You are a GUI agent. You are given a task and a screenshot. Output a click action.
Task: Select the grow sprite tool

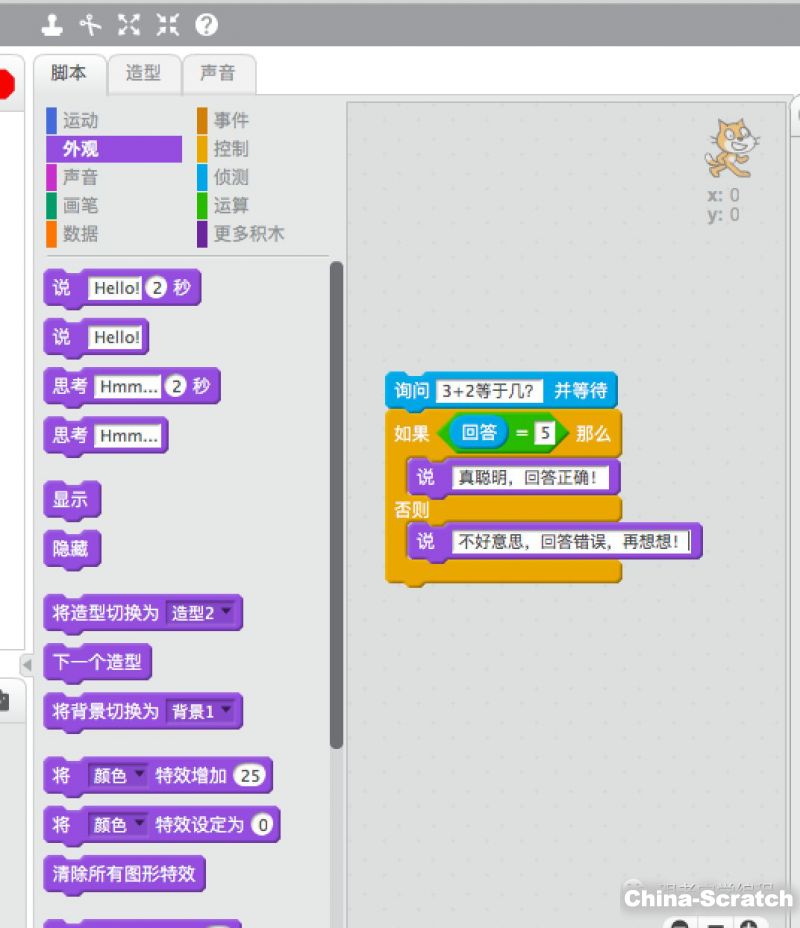[x=129, y=24]
